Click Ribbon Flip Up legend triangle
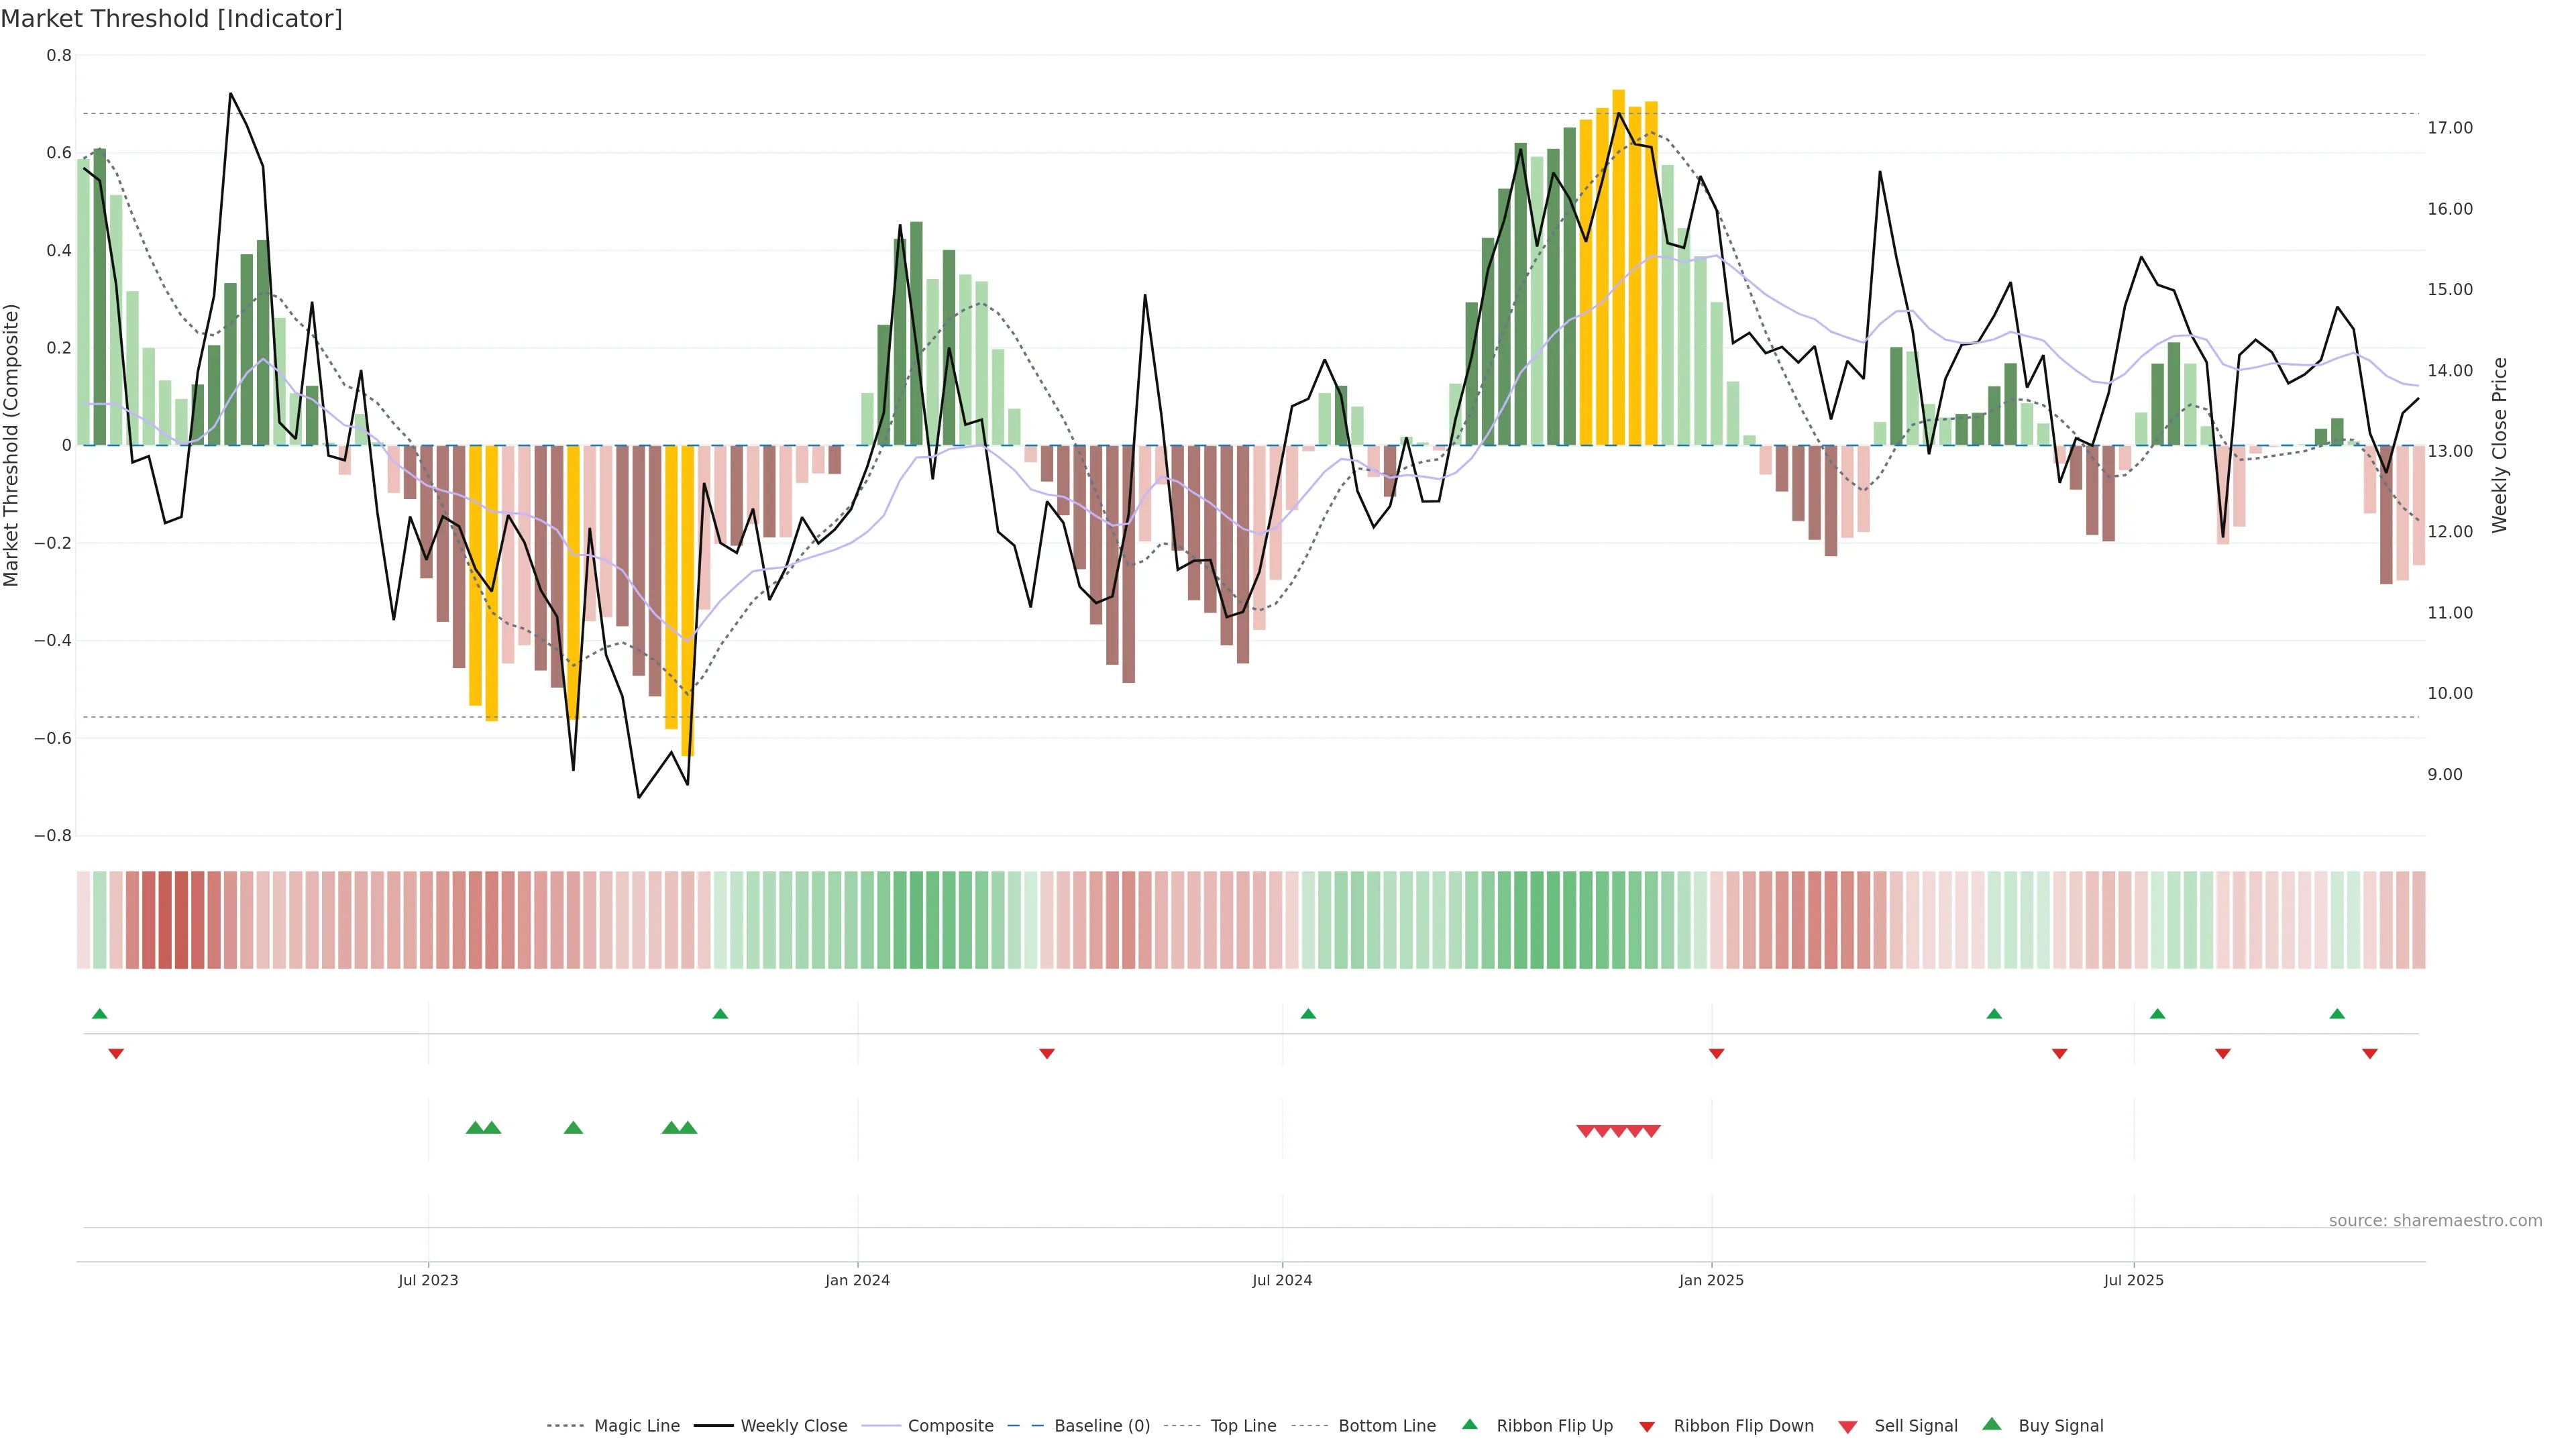This screenshot has width=2576, height=1449. pyautogui.click(x=1470, y=1425)
